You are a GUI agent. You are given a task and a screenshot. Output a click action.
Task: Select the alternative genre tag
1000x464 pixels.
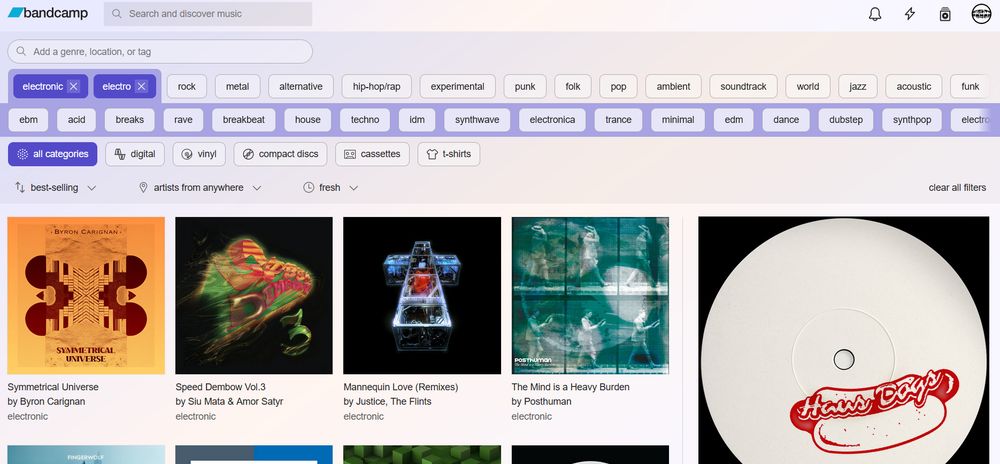click(x=301, y=87)
